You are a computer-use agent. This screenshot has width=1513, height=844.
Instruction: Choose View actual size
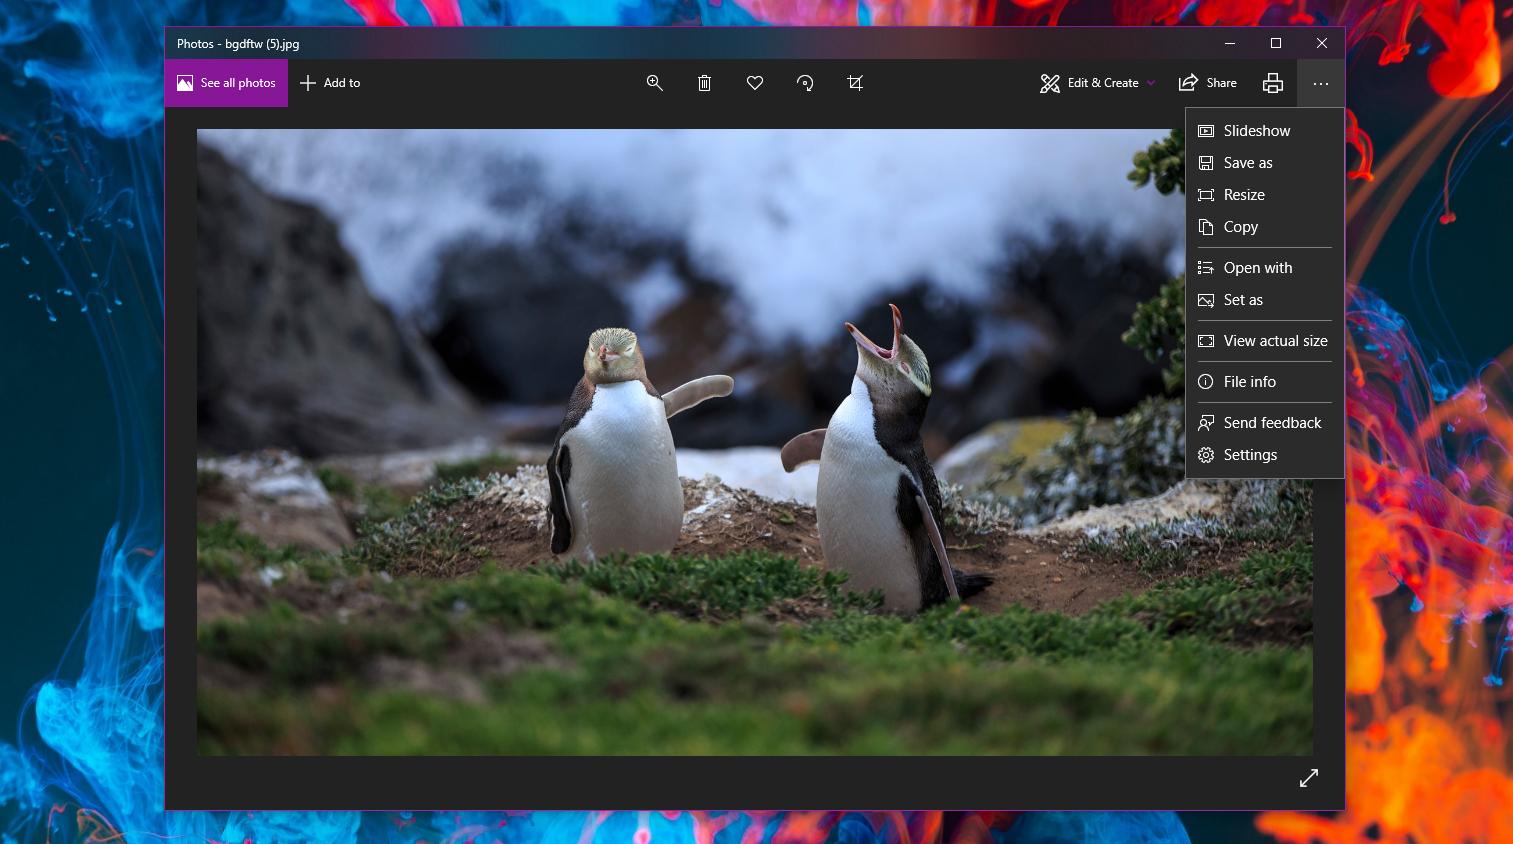1265,341
